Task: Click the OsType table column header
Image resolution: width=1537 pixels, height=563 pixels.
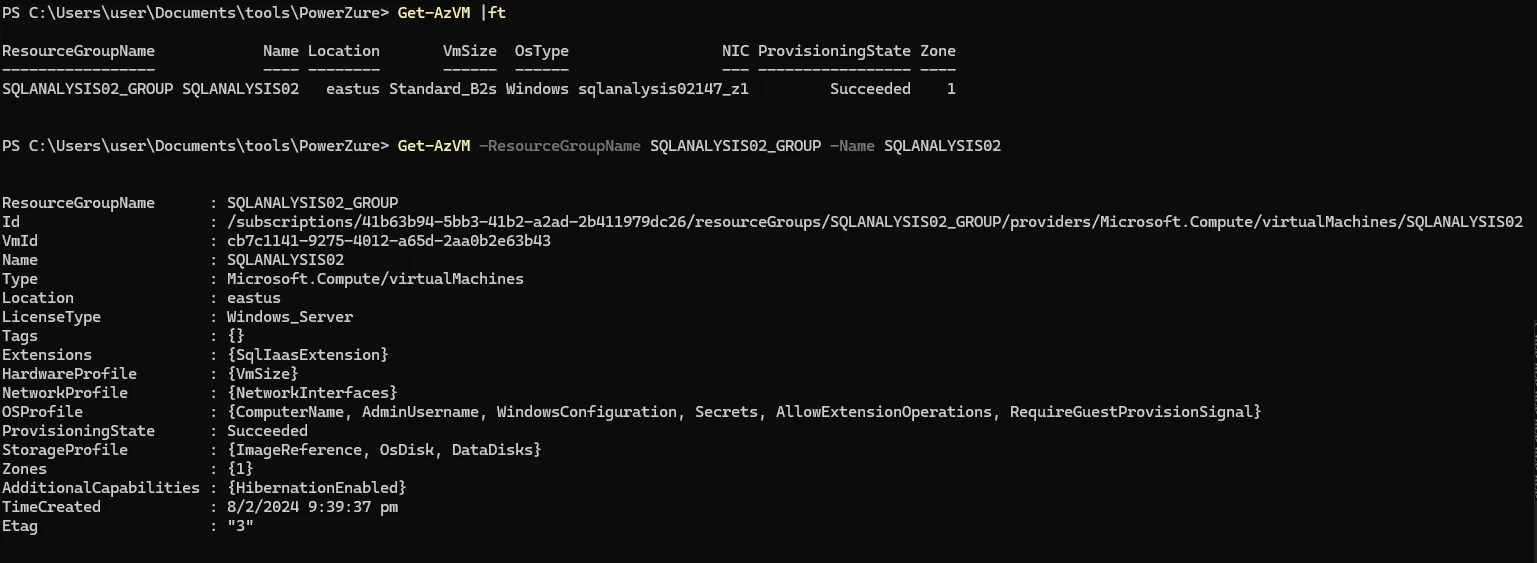Action: pos(541,51)
